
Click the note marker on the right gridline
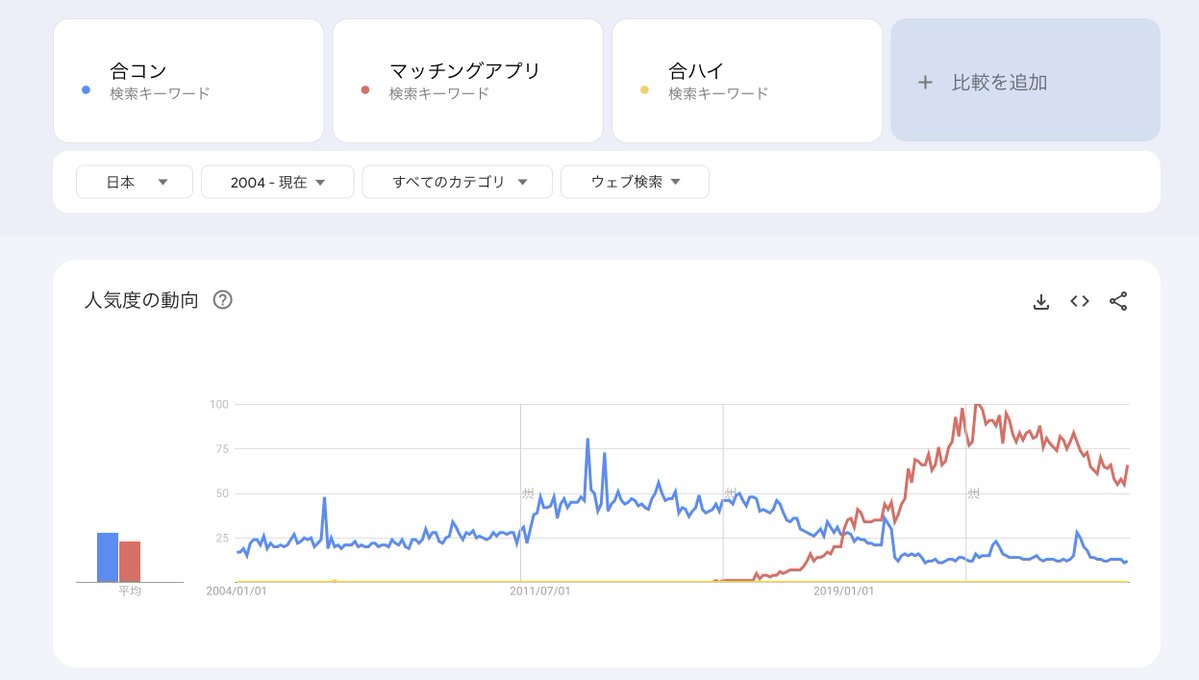pos(972,493)
